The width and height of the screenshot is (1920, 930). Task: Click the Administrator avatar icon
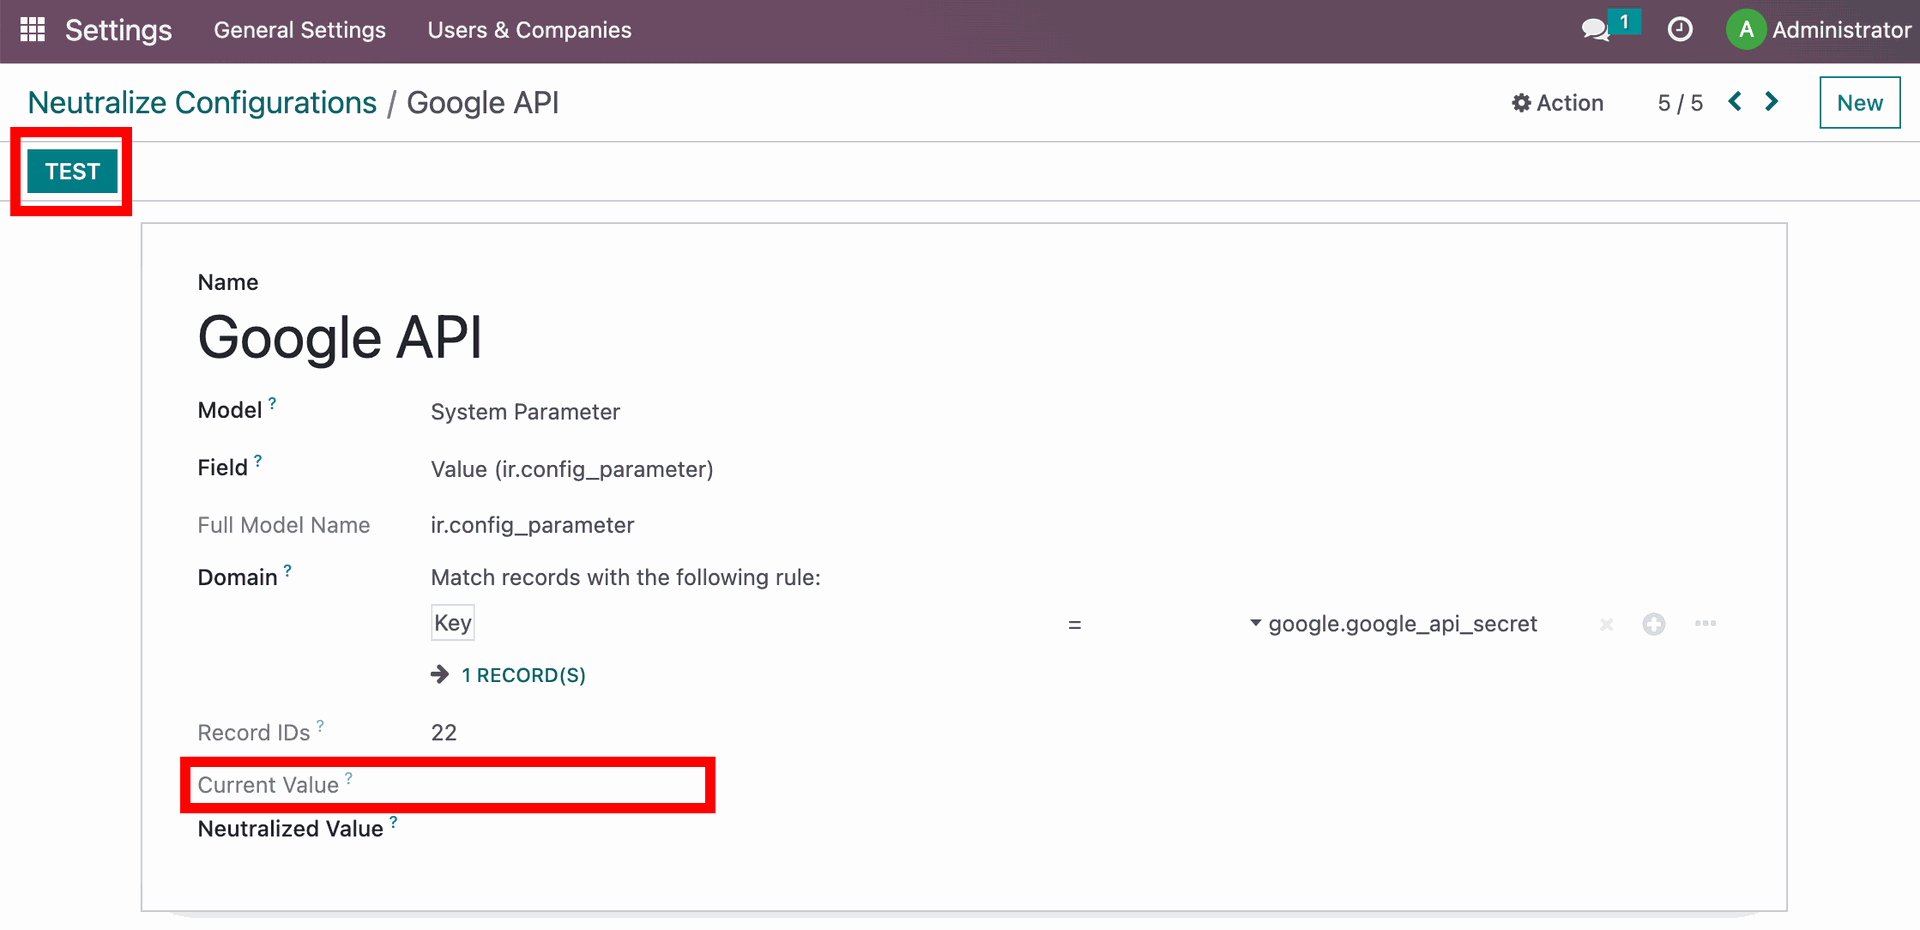1746,30
